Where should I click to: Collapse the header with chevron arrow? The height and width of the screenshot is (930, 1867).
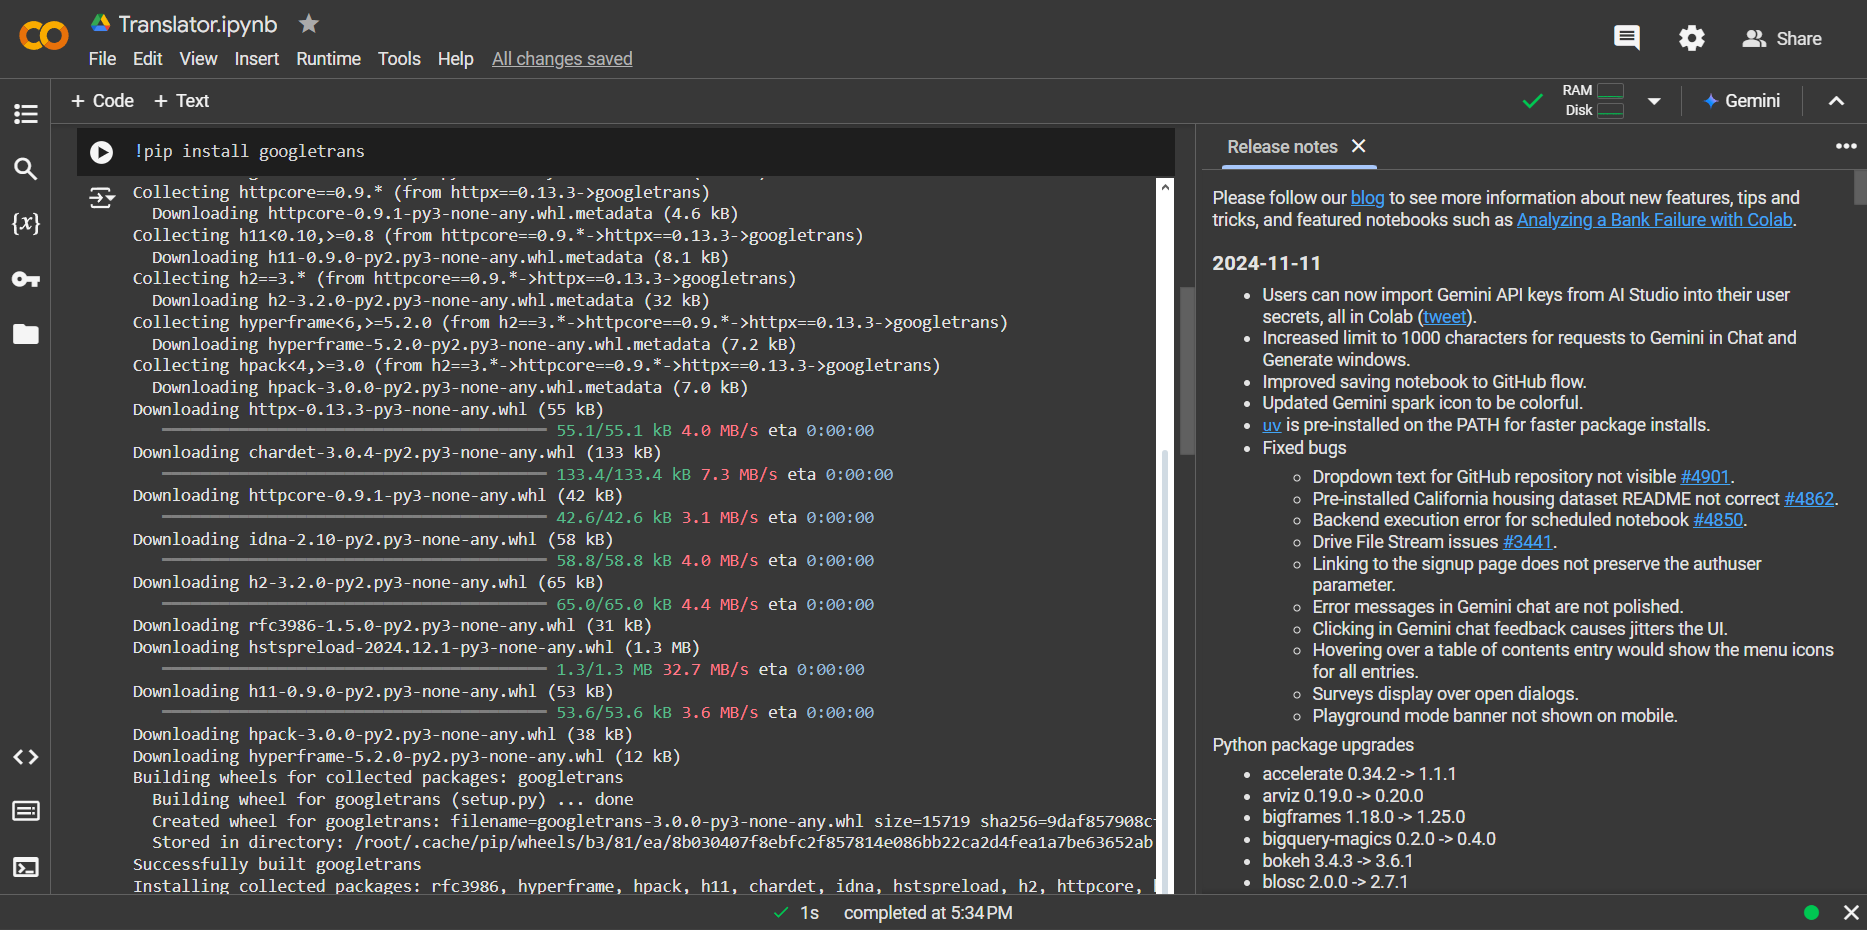pyautogui.click(x=1836, y=101)
